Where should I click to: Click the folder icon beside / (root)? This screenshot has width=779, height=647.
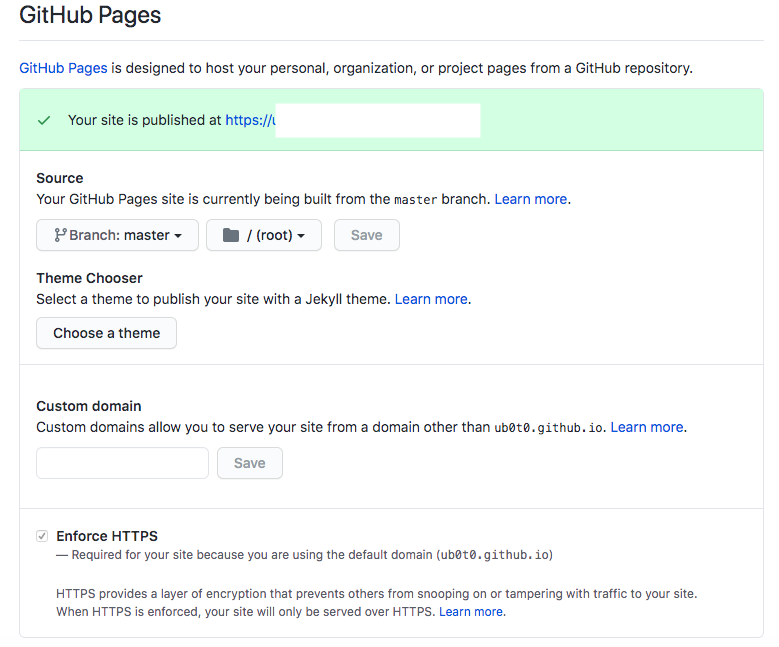pyautogui.click(x=231, y=235)
